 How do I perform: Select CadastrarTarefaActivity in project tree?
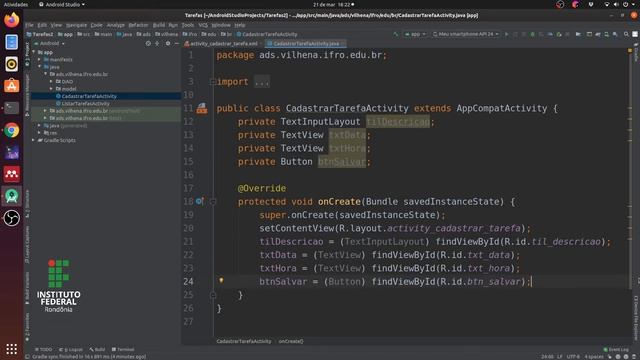point(89,96)
